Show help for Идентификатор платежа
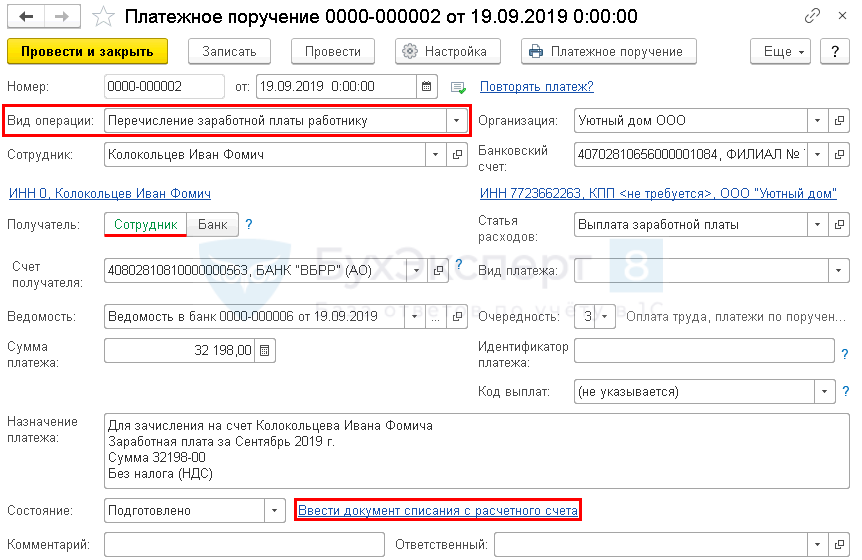Viewport: 862px width, 560px height. point(845,354)
